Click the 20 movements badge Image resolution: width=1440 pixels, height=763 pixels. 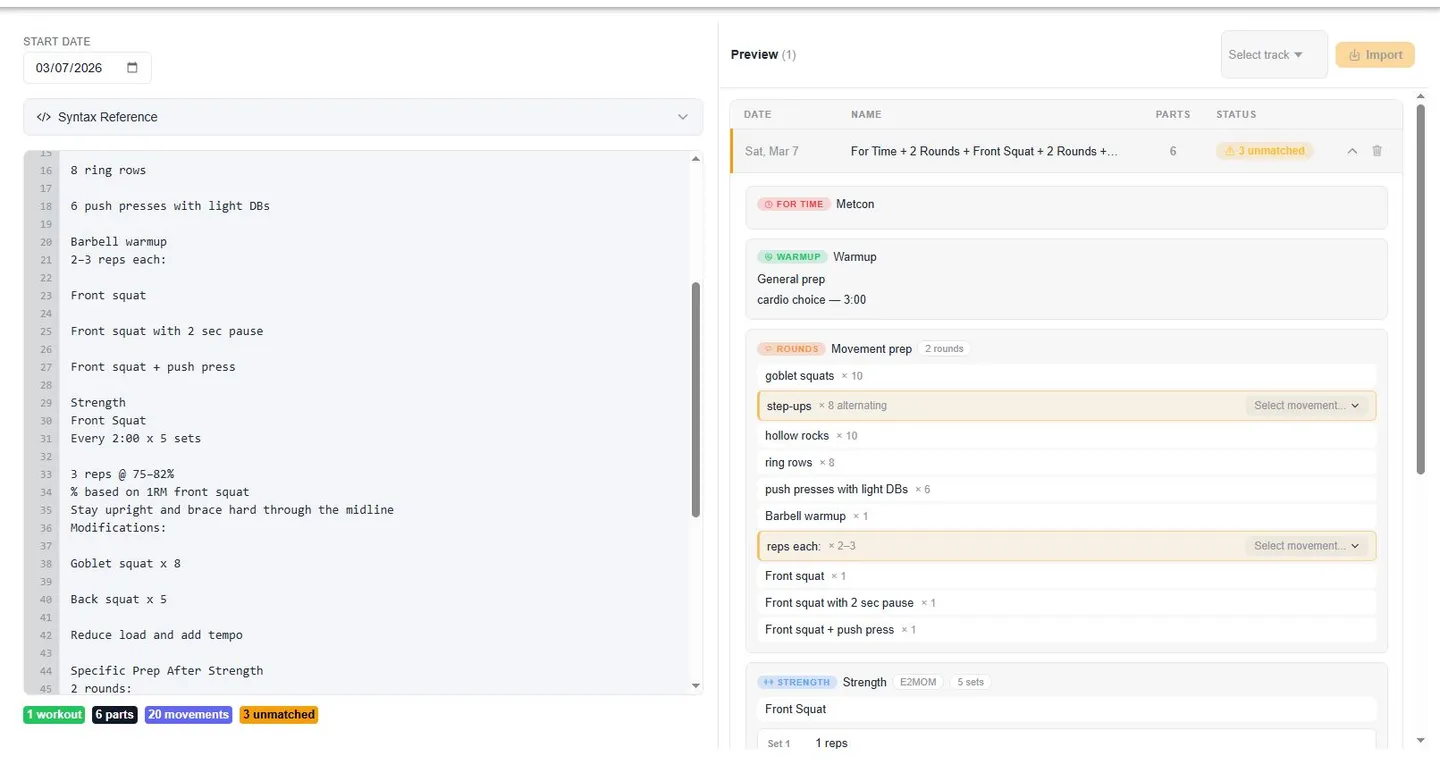click(x=188, y=715)
